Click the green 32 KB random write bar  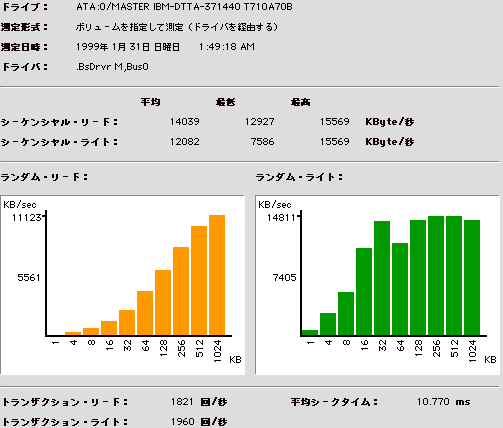click(x=382, y=278)
